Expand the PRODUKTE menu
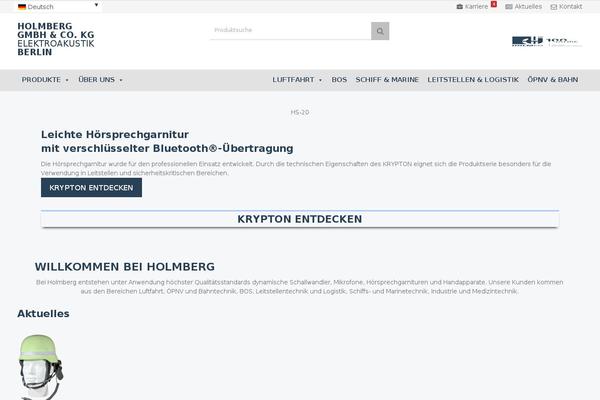Screen dimensions: 600x400 (45, 80)
